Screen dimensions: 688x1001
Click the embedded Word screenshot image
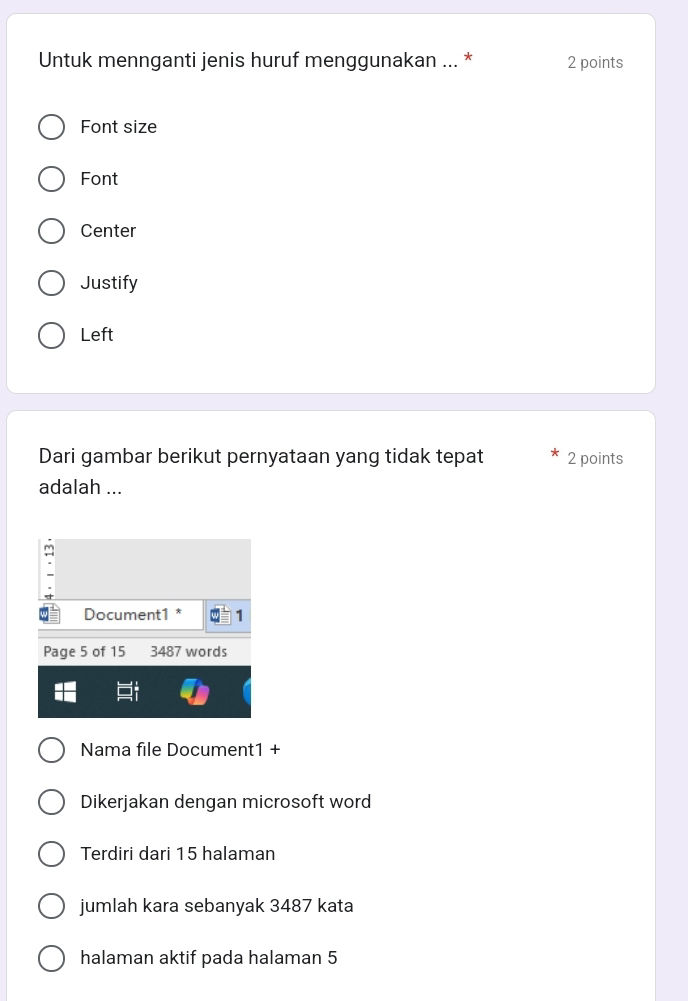(144, 628)
